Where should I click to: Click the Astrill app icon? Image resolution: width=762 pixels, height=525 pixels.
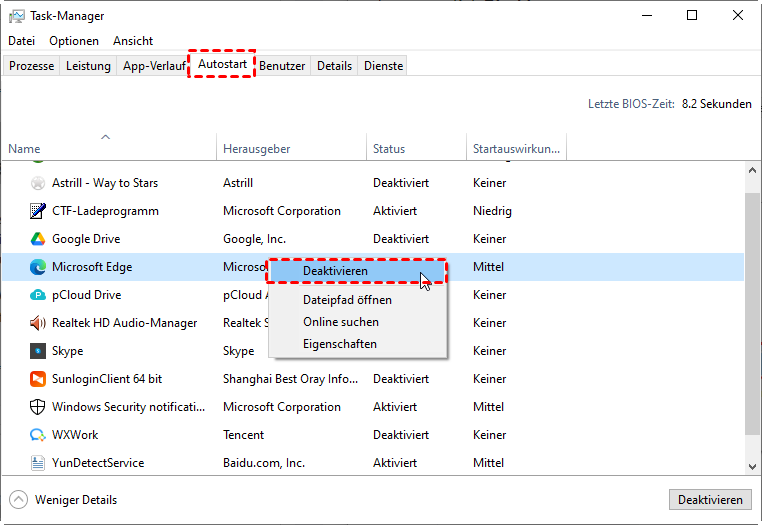coord(37,183)
